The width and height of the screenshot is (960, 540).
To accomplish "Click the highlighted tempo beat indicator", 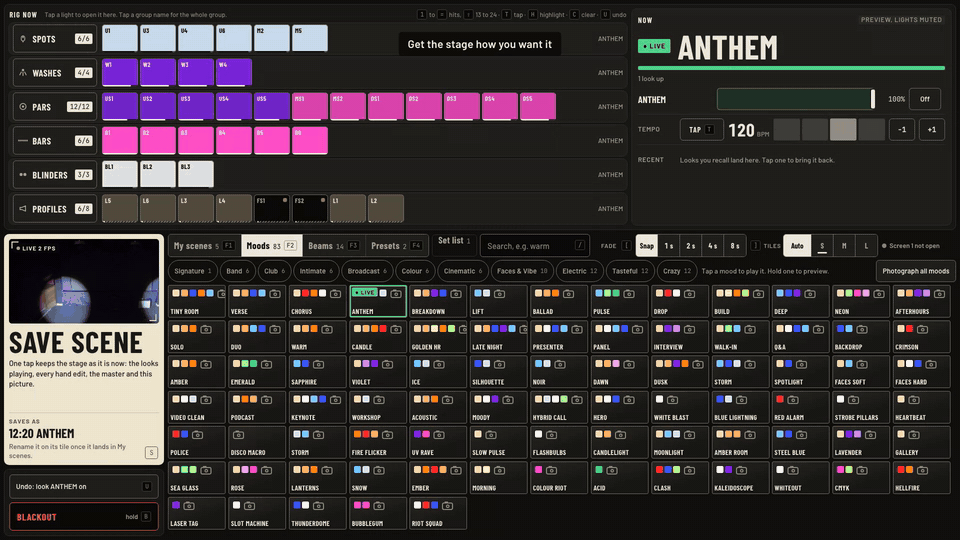I will point(842,129).
